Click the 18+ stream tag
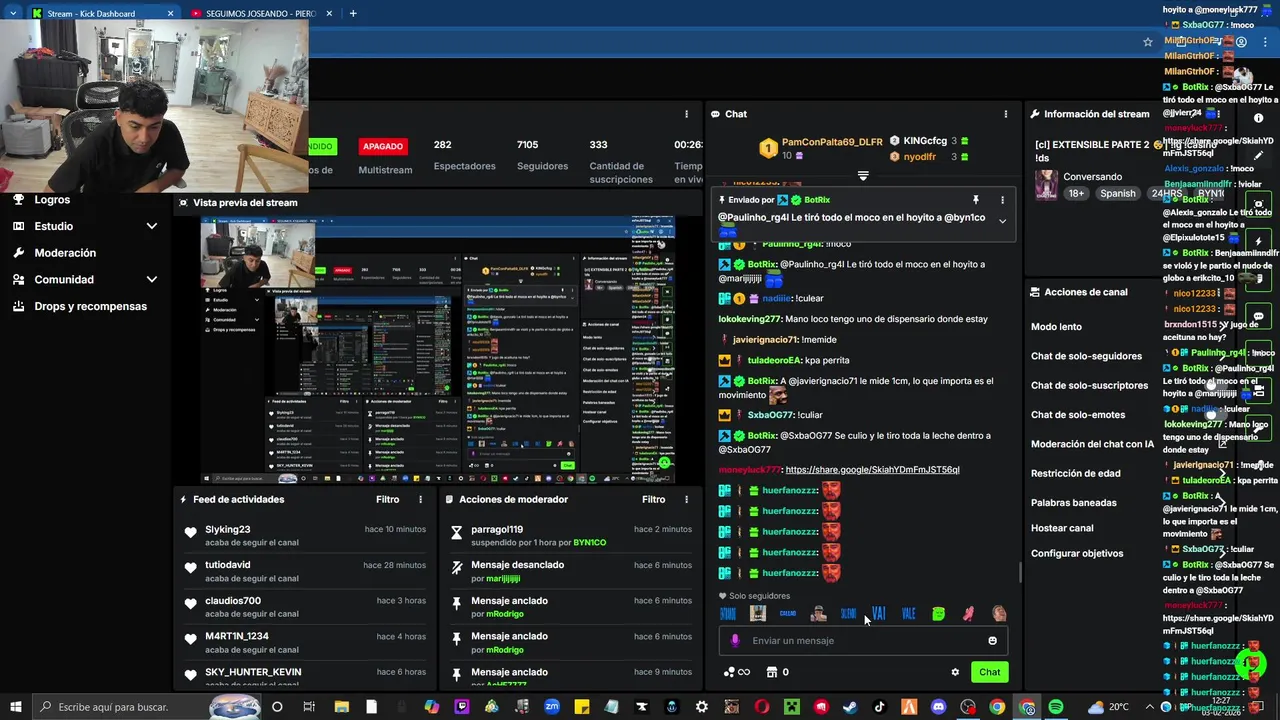The width and height of the screenshot is (1280, 720). coord(1075,193)
